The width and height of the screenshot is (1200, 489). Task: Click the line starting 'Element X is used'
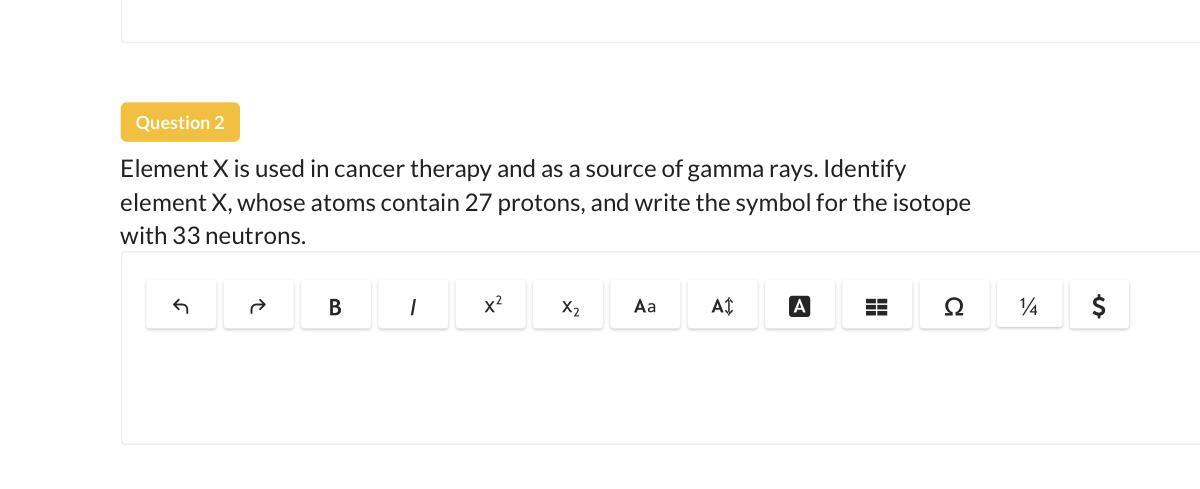pyautogui.click(x=512, y=168)
